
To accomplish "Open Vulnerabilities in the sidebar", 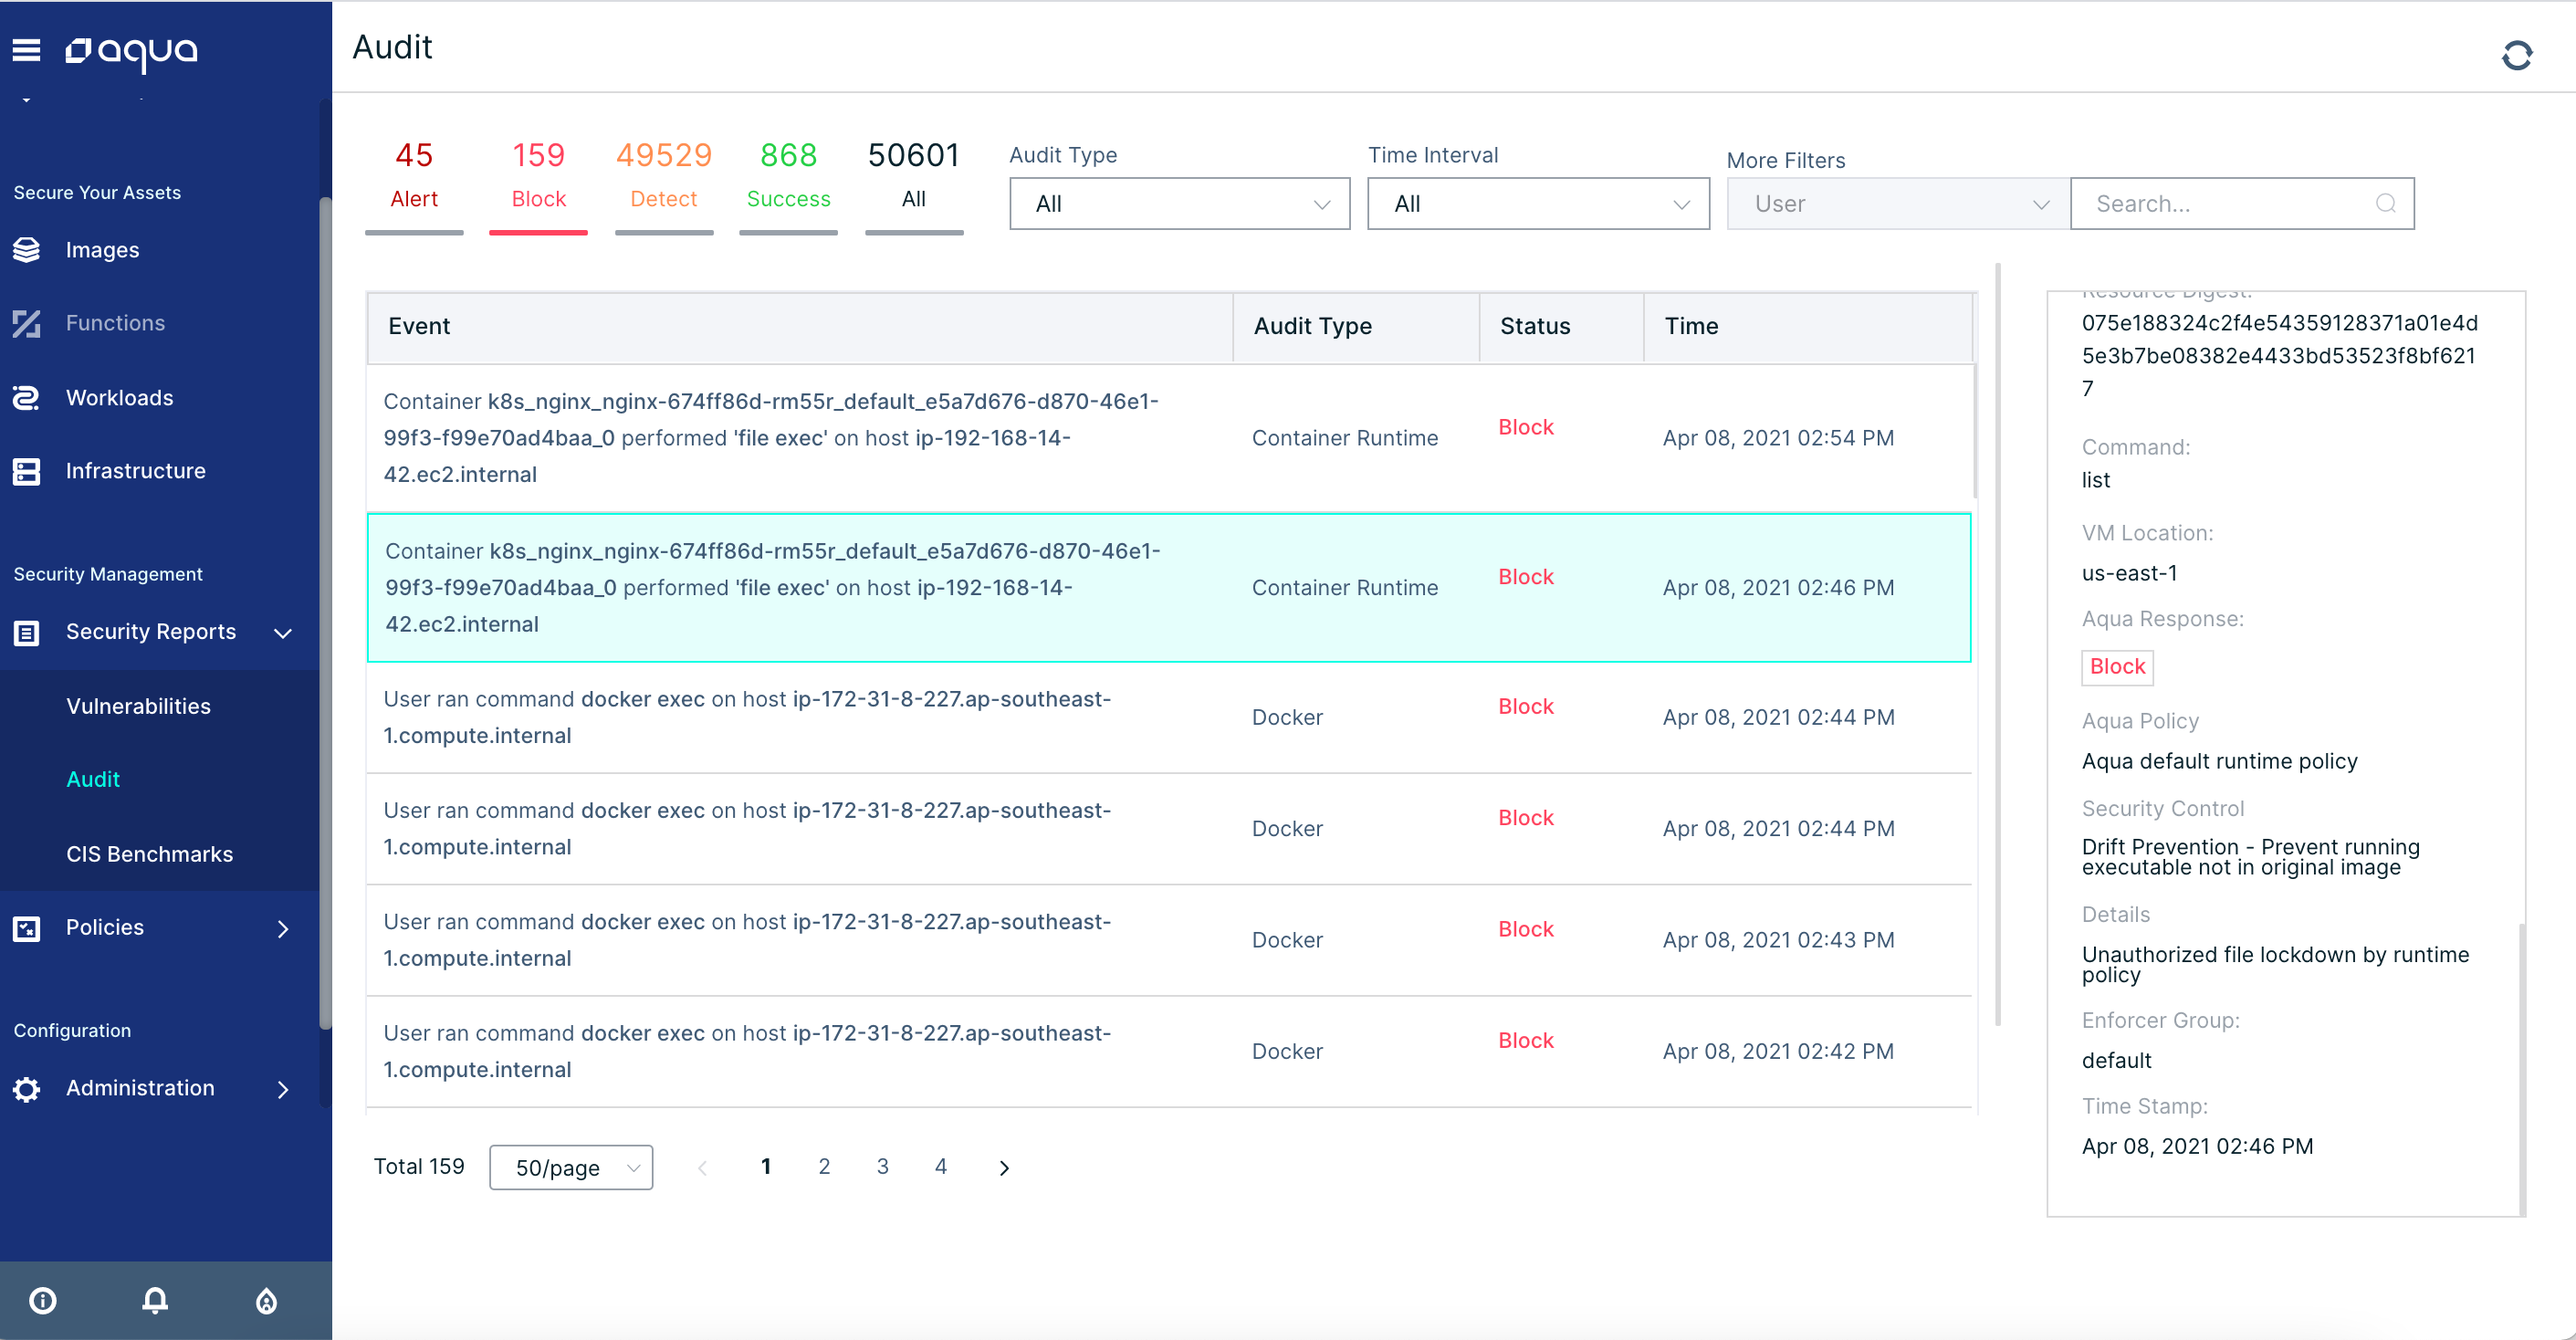I will [x=138, y=706].
